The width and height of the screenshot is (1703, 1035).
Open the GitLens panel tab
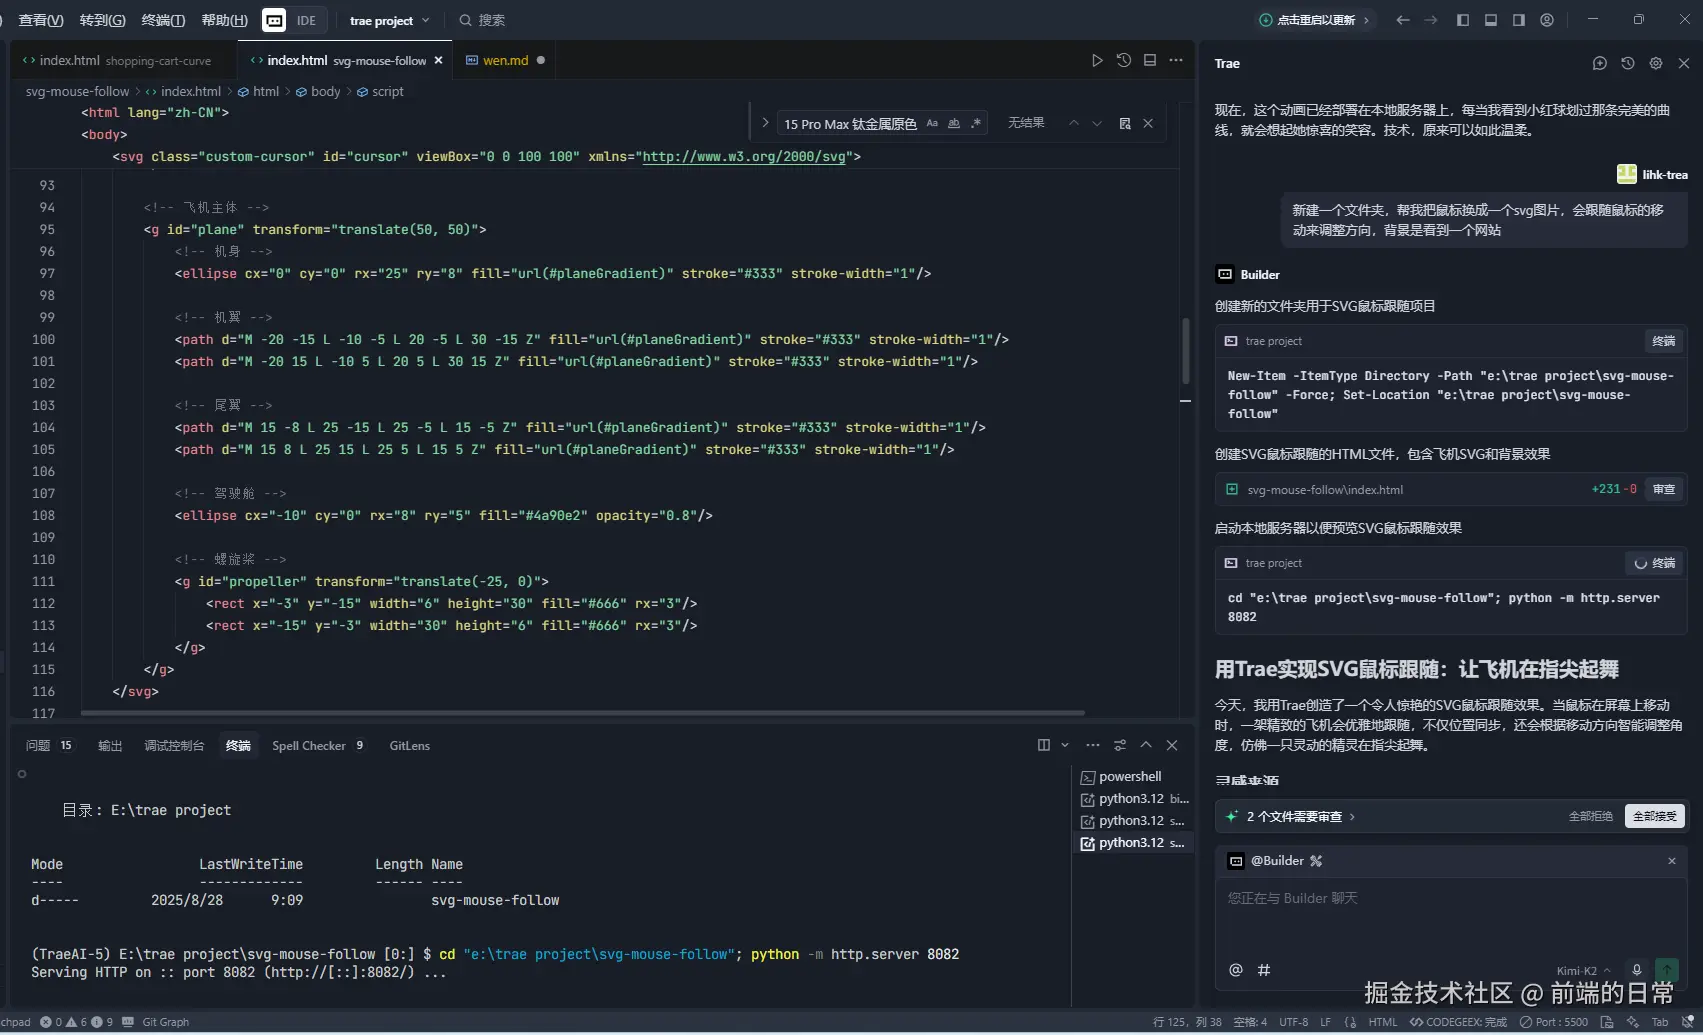[x=409, y=745]
